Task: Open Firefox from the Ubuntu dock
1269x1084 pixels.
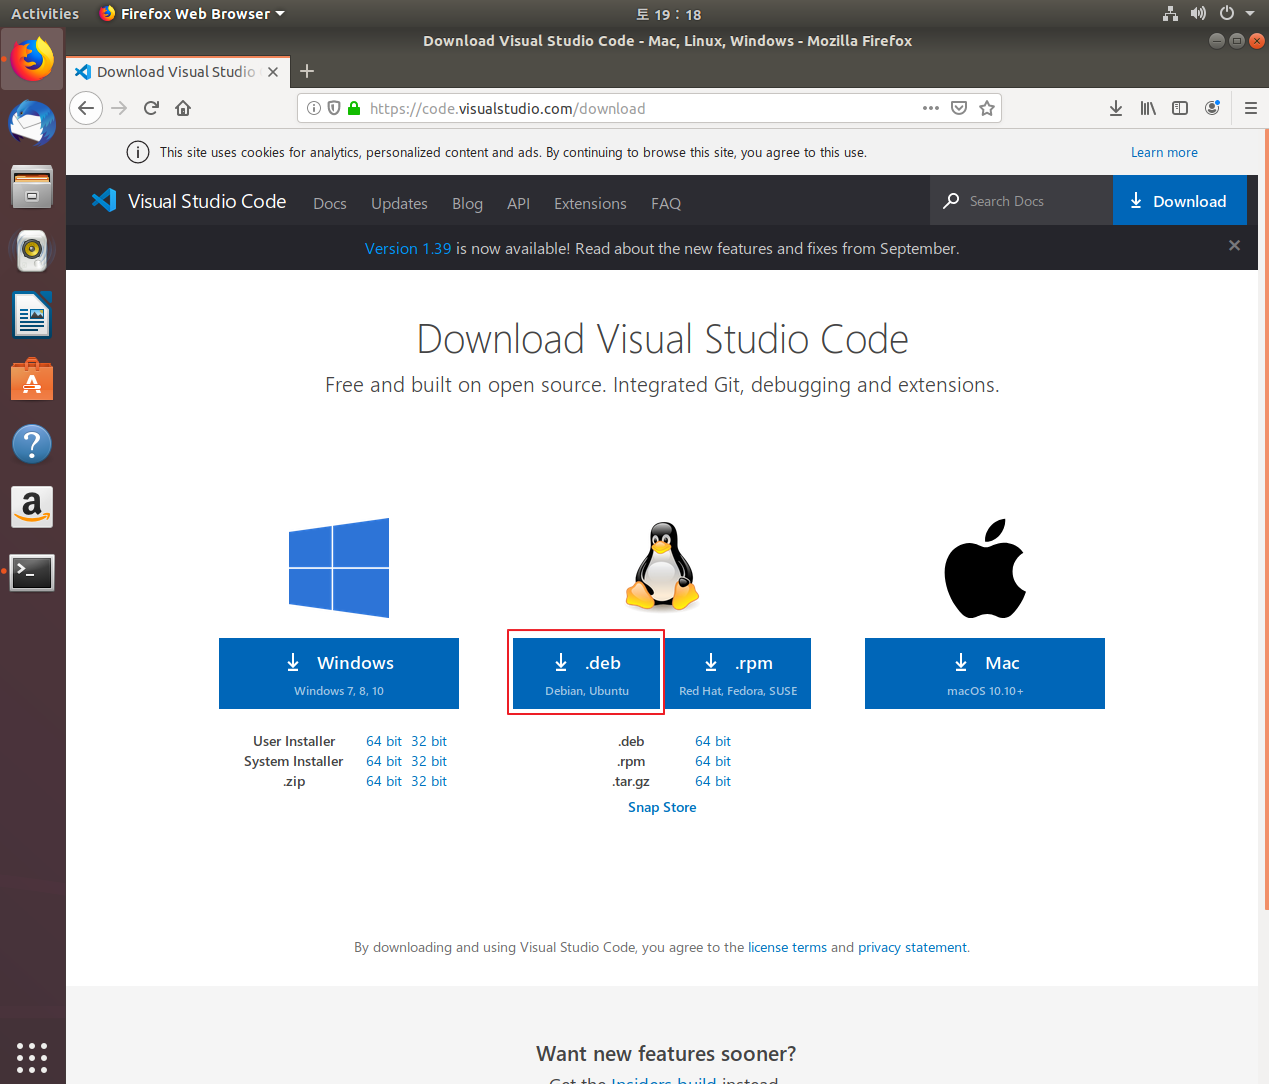Action: tap(32, 59)
